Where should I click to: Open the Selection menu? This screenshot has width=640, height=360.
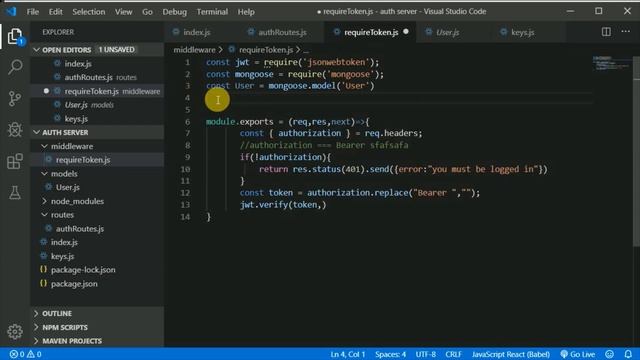pyautogui.click(x=89, y=12)
